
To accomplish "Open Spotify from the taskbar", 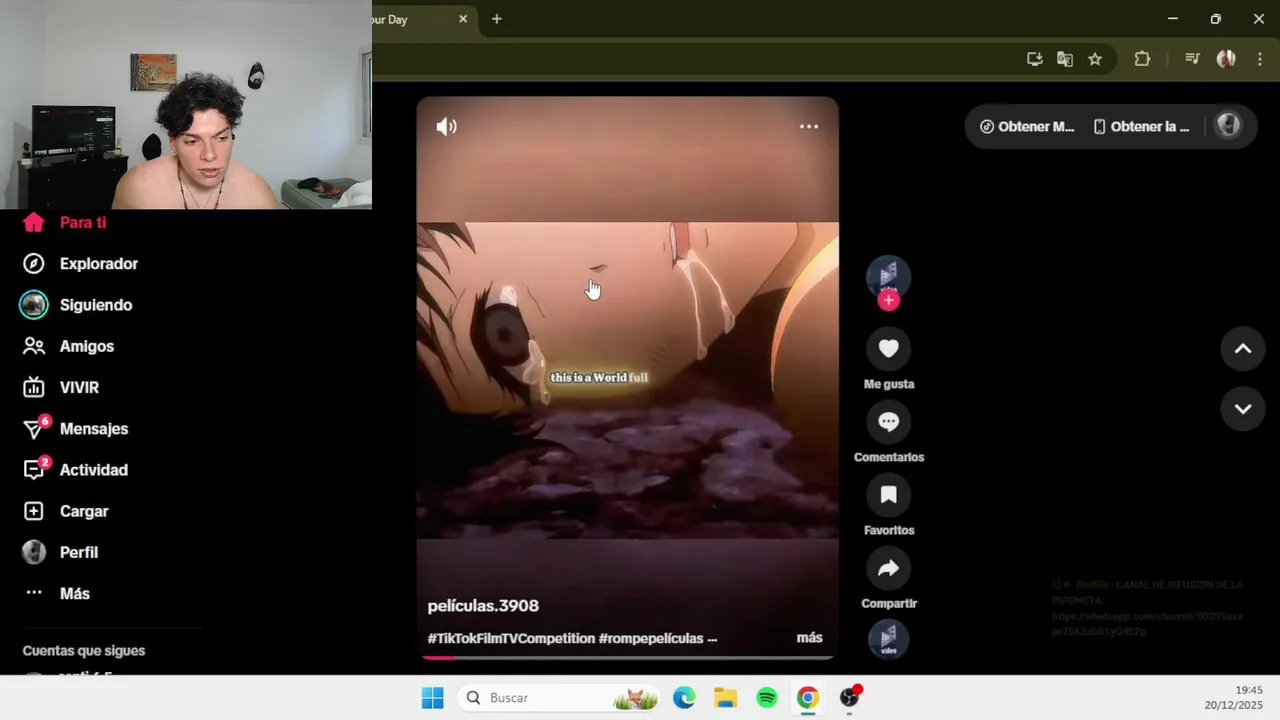I will click(767, 698).
